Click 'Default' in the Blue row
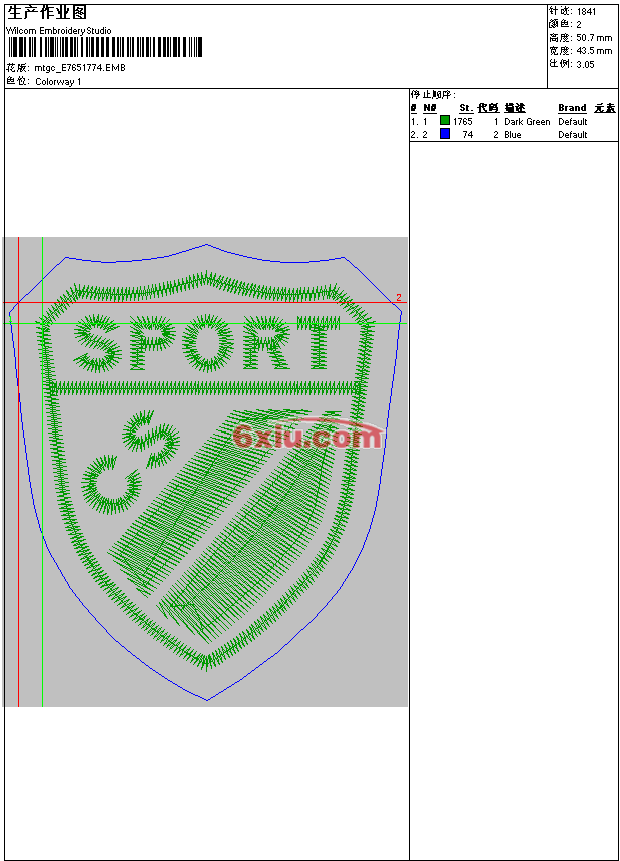This screenshot has height=861, width=620. pos(573,135)
